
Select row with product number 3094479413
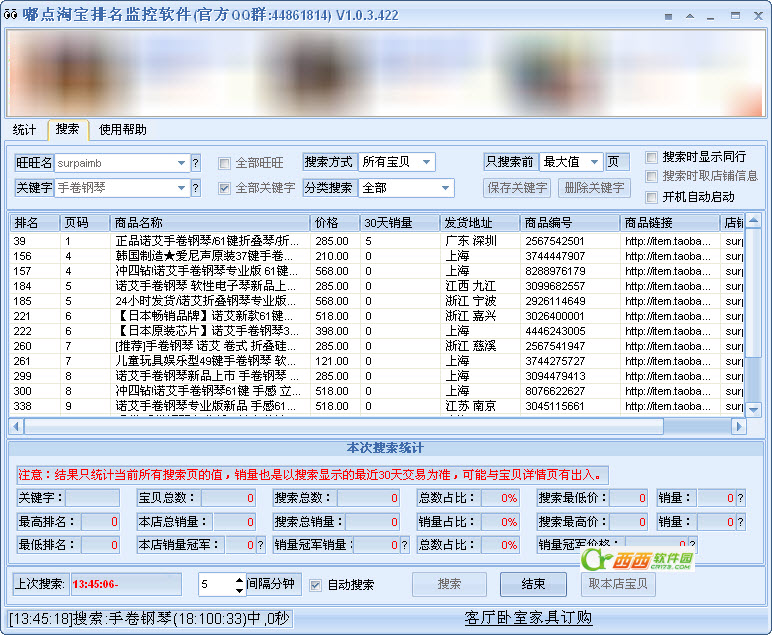coord(377,376)
